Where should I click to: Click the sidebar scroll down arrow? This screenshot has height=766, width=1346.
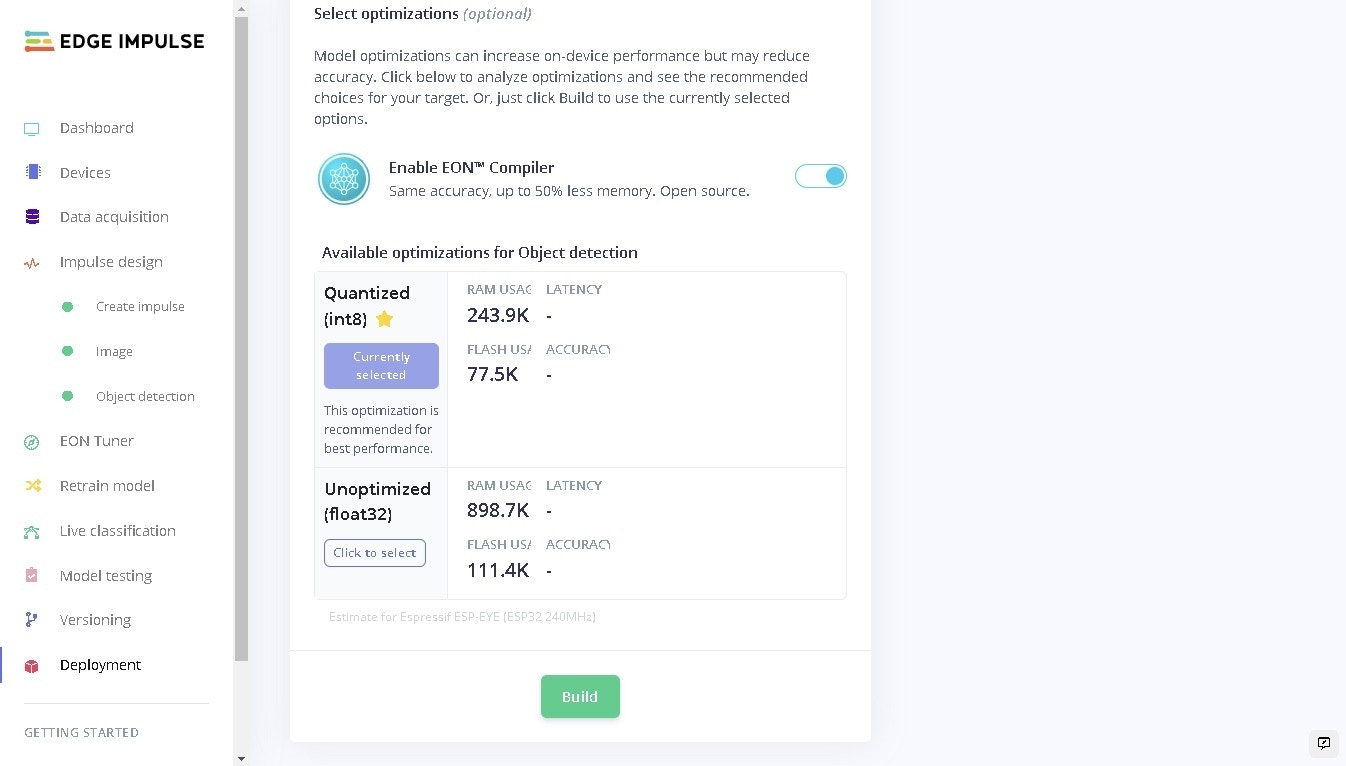(241, 759)
